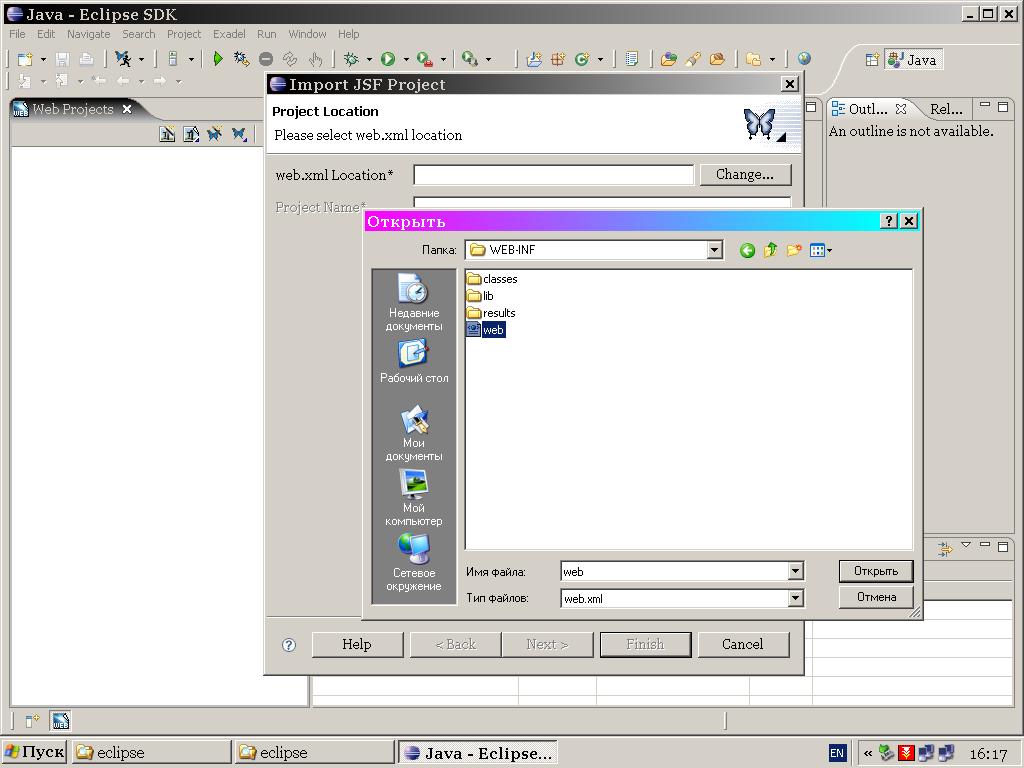
Task: Go back with green arrow icon
Action: (747, 250)
